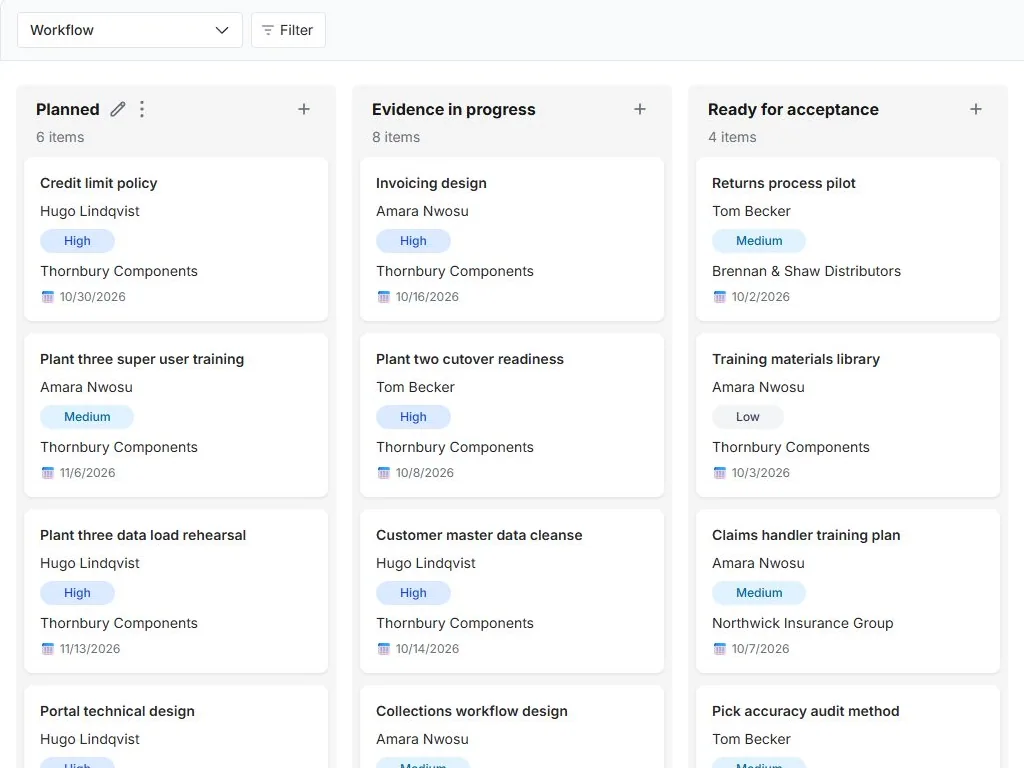1024x768 pixels.
Task: Open the Plant three super user training card
Action: pos(176,415)
